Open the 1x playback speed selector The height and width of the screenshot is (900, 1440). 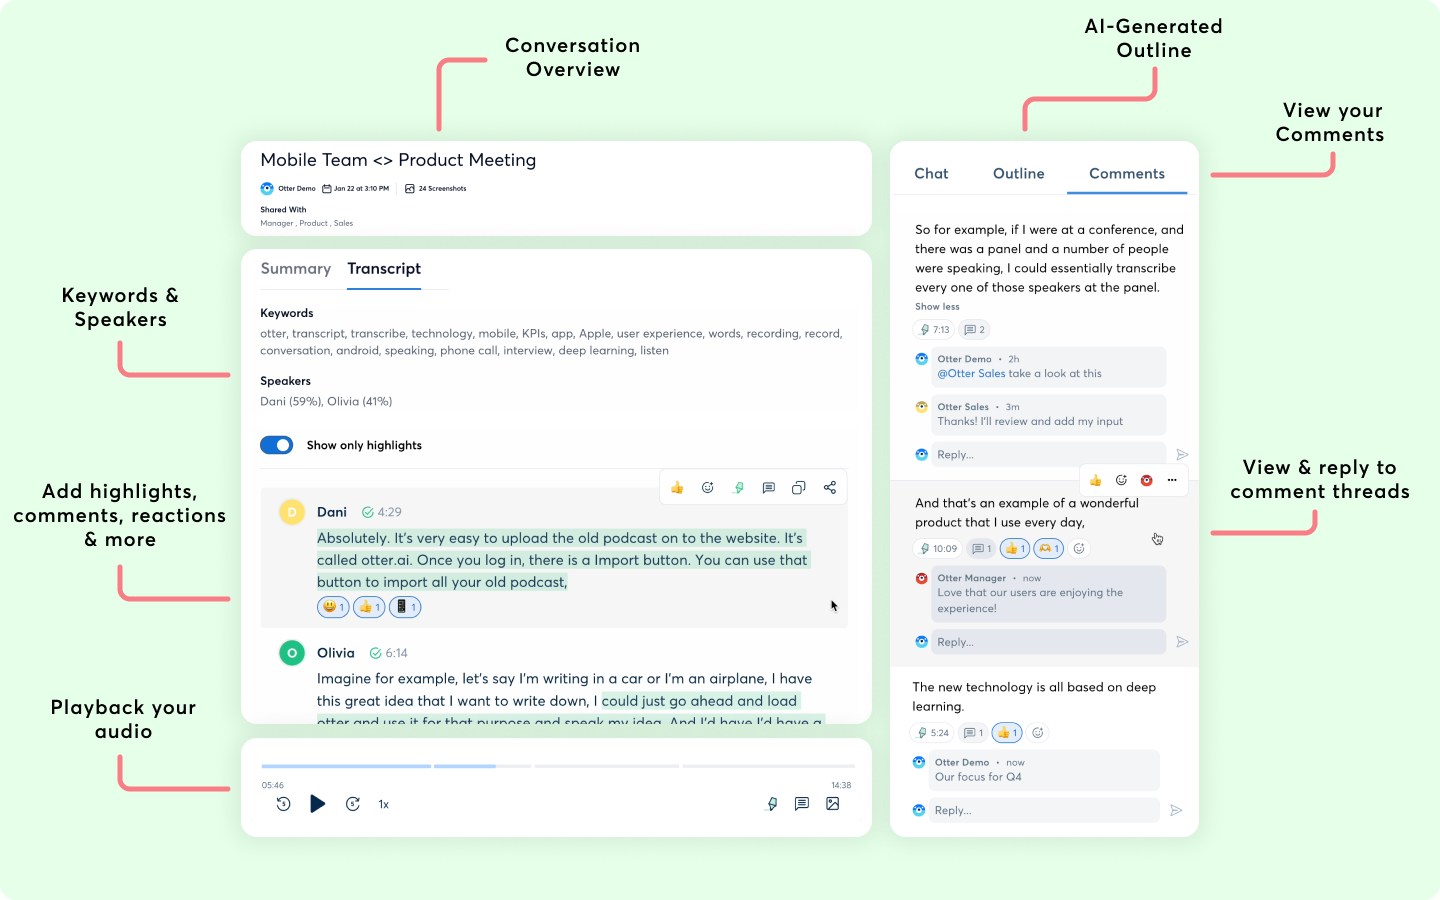[x=383, y=804]
